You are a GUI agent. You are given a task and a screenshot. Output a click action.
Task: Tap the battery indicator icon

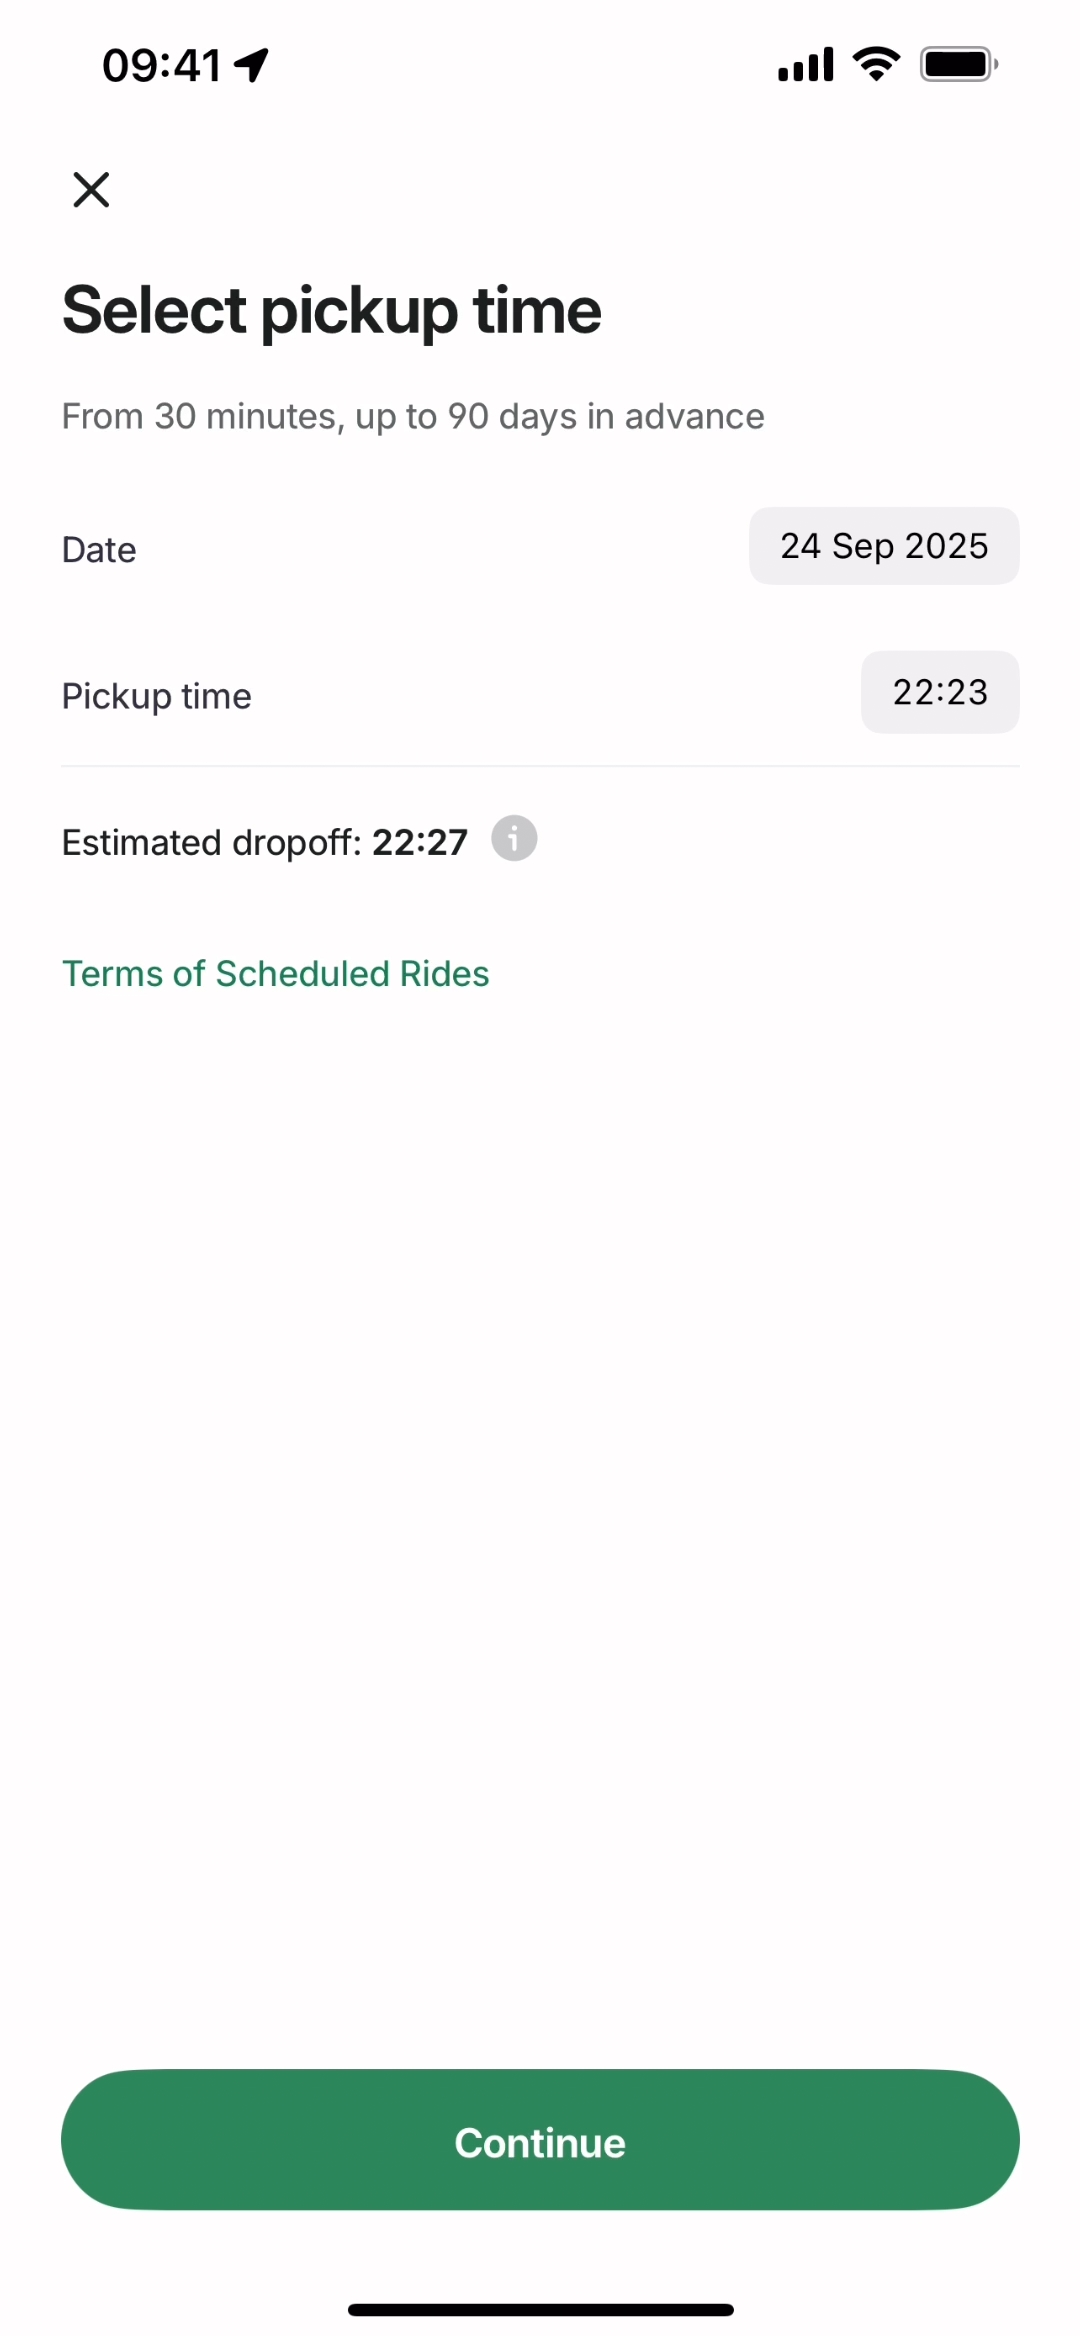(958, 65)
